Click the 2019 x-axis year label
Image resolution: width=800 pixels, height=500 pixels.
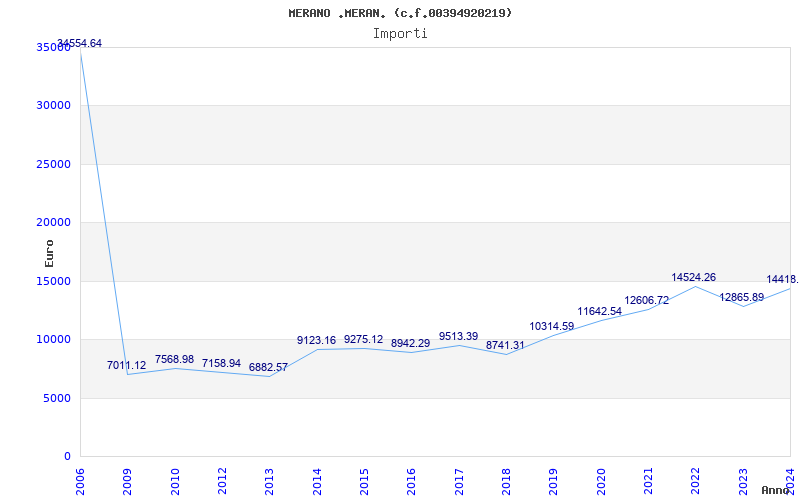[554, 480]
